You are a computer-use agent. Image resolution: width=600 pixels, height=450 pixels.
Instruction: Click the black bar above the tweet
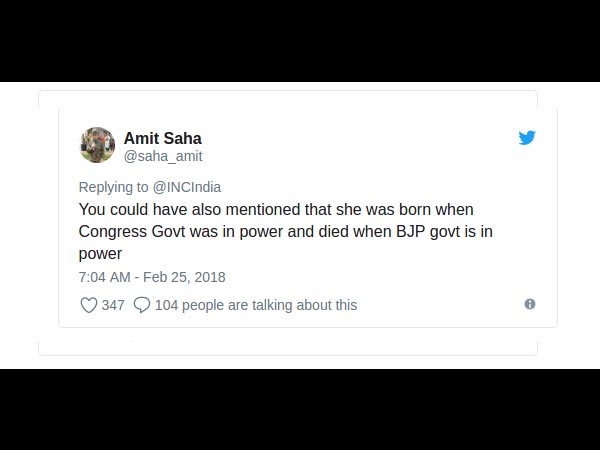pos(300,40)
